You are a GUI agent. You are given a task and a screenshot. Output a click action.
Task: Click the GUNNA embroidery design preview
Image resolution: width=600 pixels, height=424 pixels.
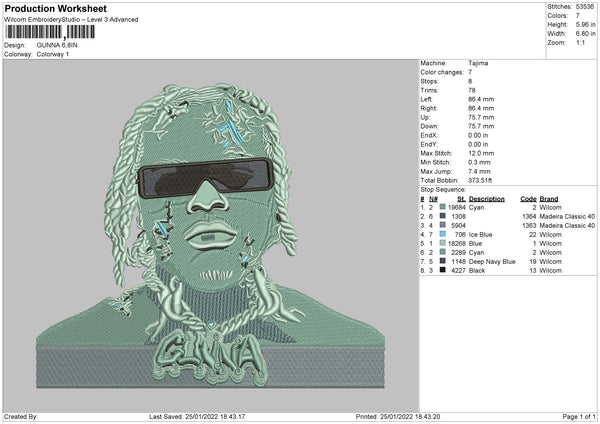coord(210,236)
